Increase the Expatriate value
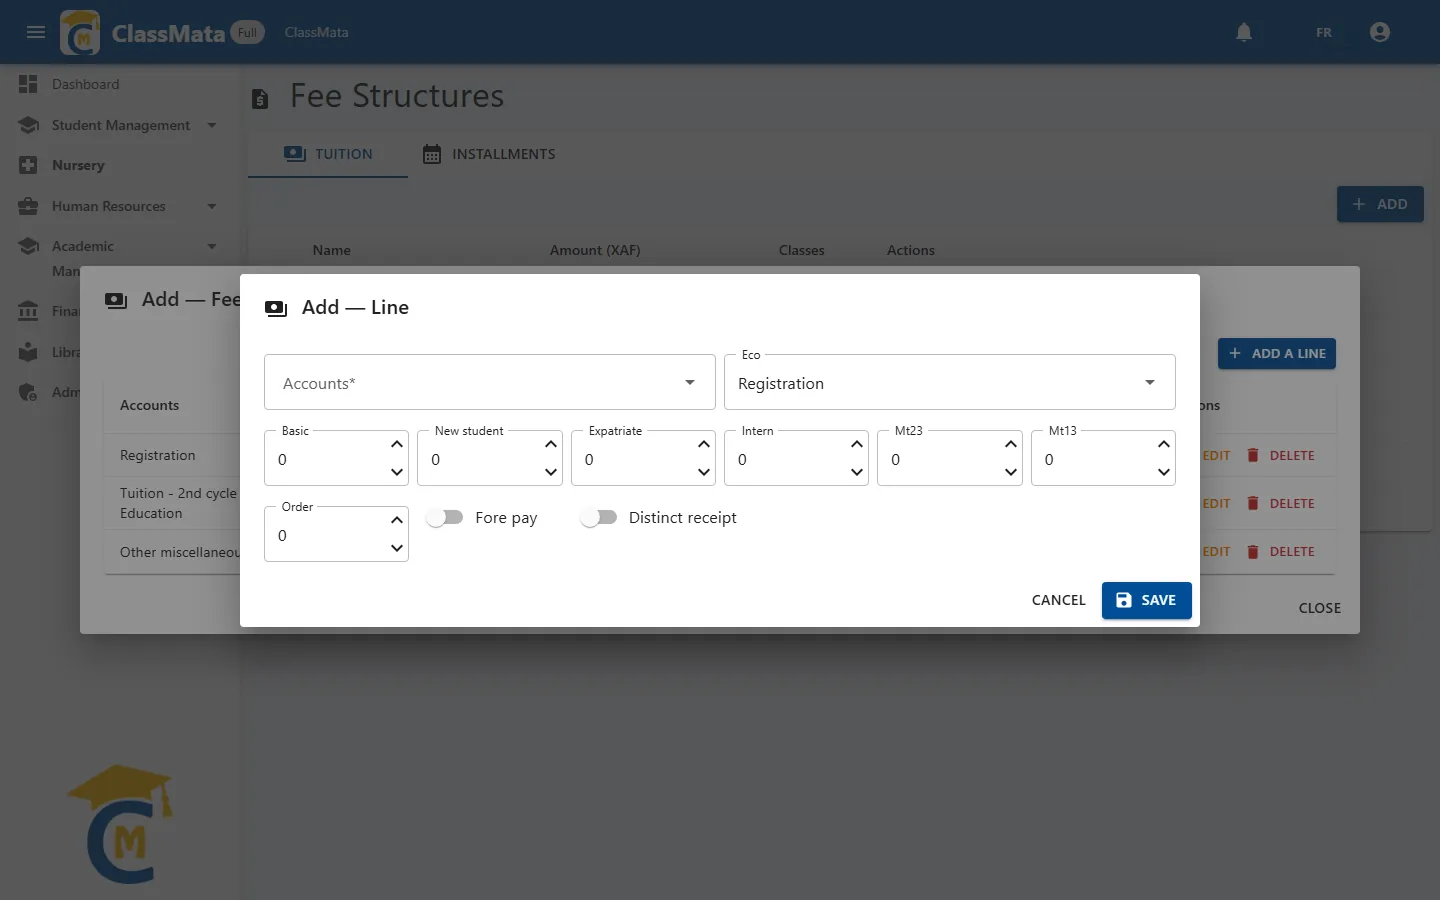The image size is (1440, 900). pyautogui.click(x=704, y=444)
